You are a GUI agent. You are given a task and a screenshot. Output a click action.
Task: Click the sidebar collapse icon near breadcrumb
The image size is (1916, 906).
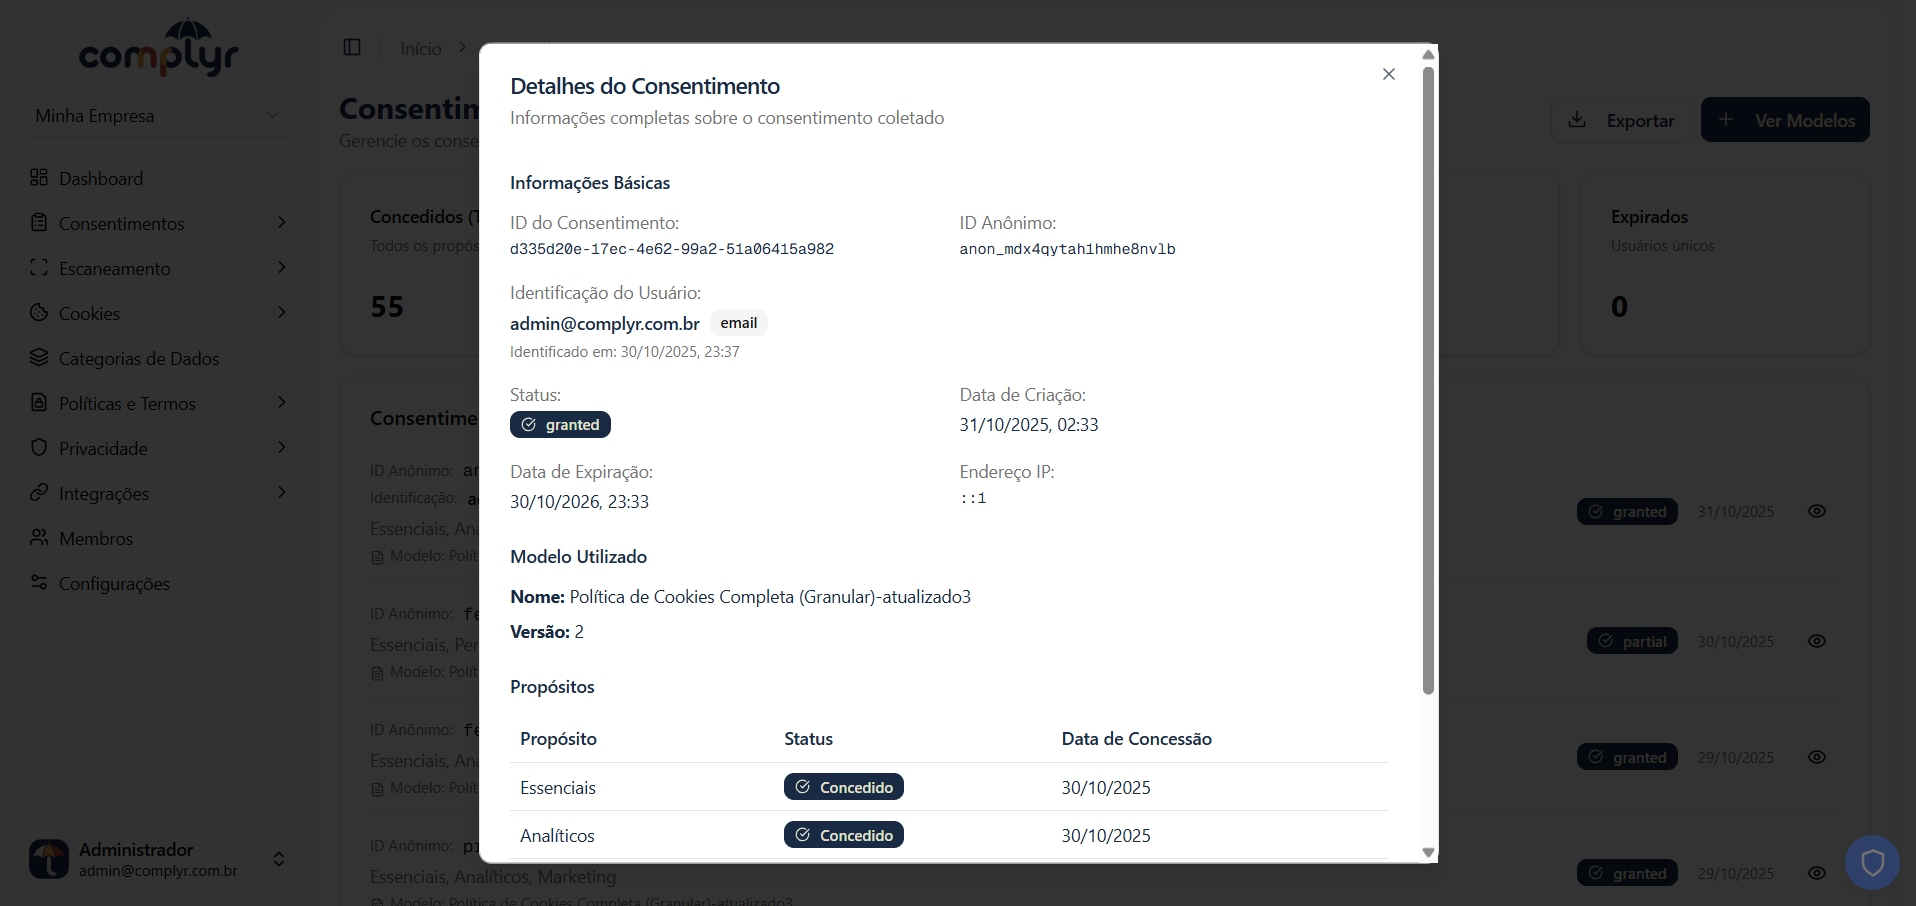pos(351,47)
